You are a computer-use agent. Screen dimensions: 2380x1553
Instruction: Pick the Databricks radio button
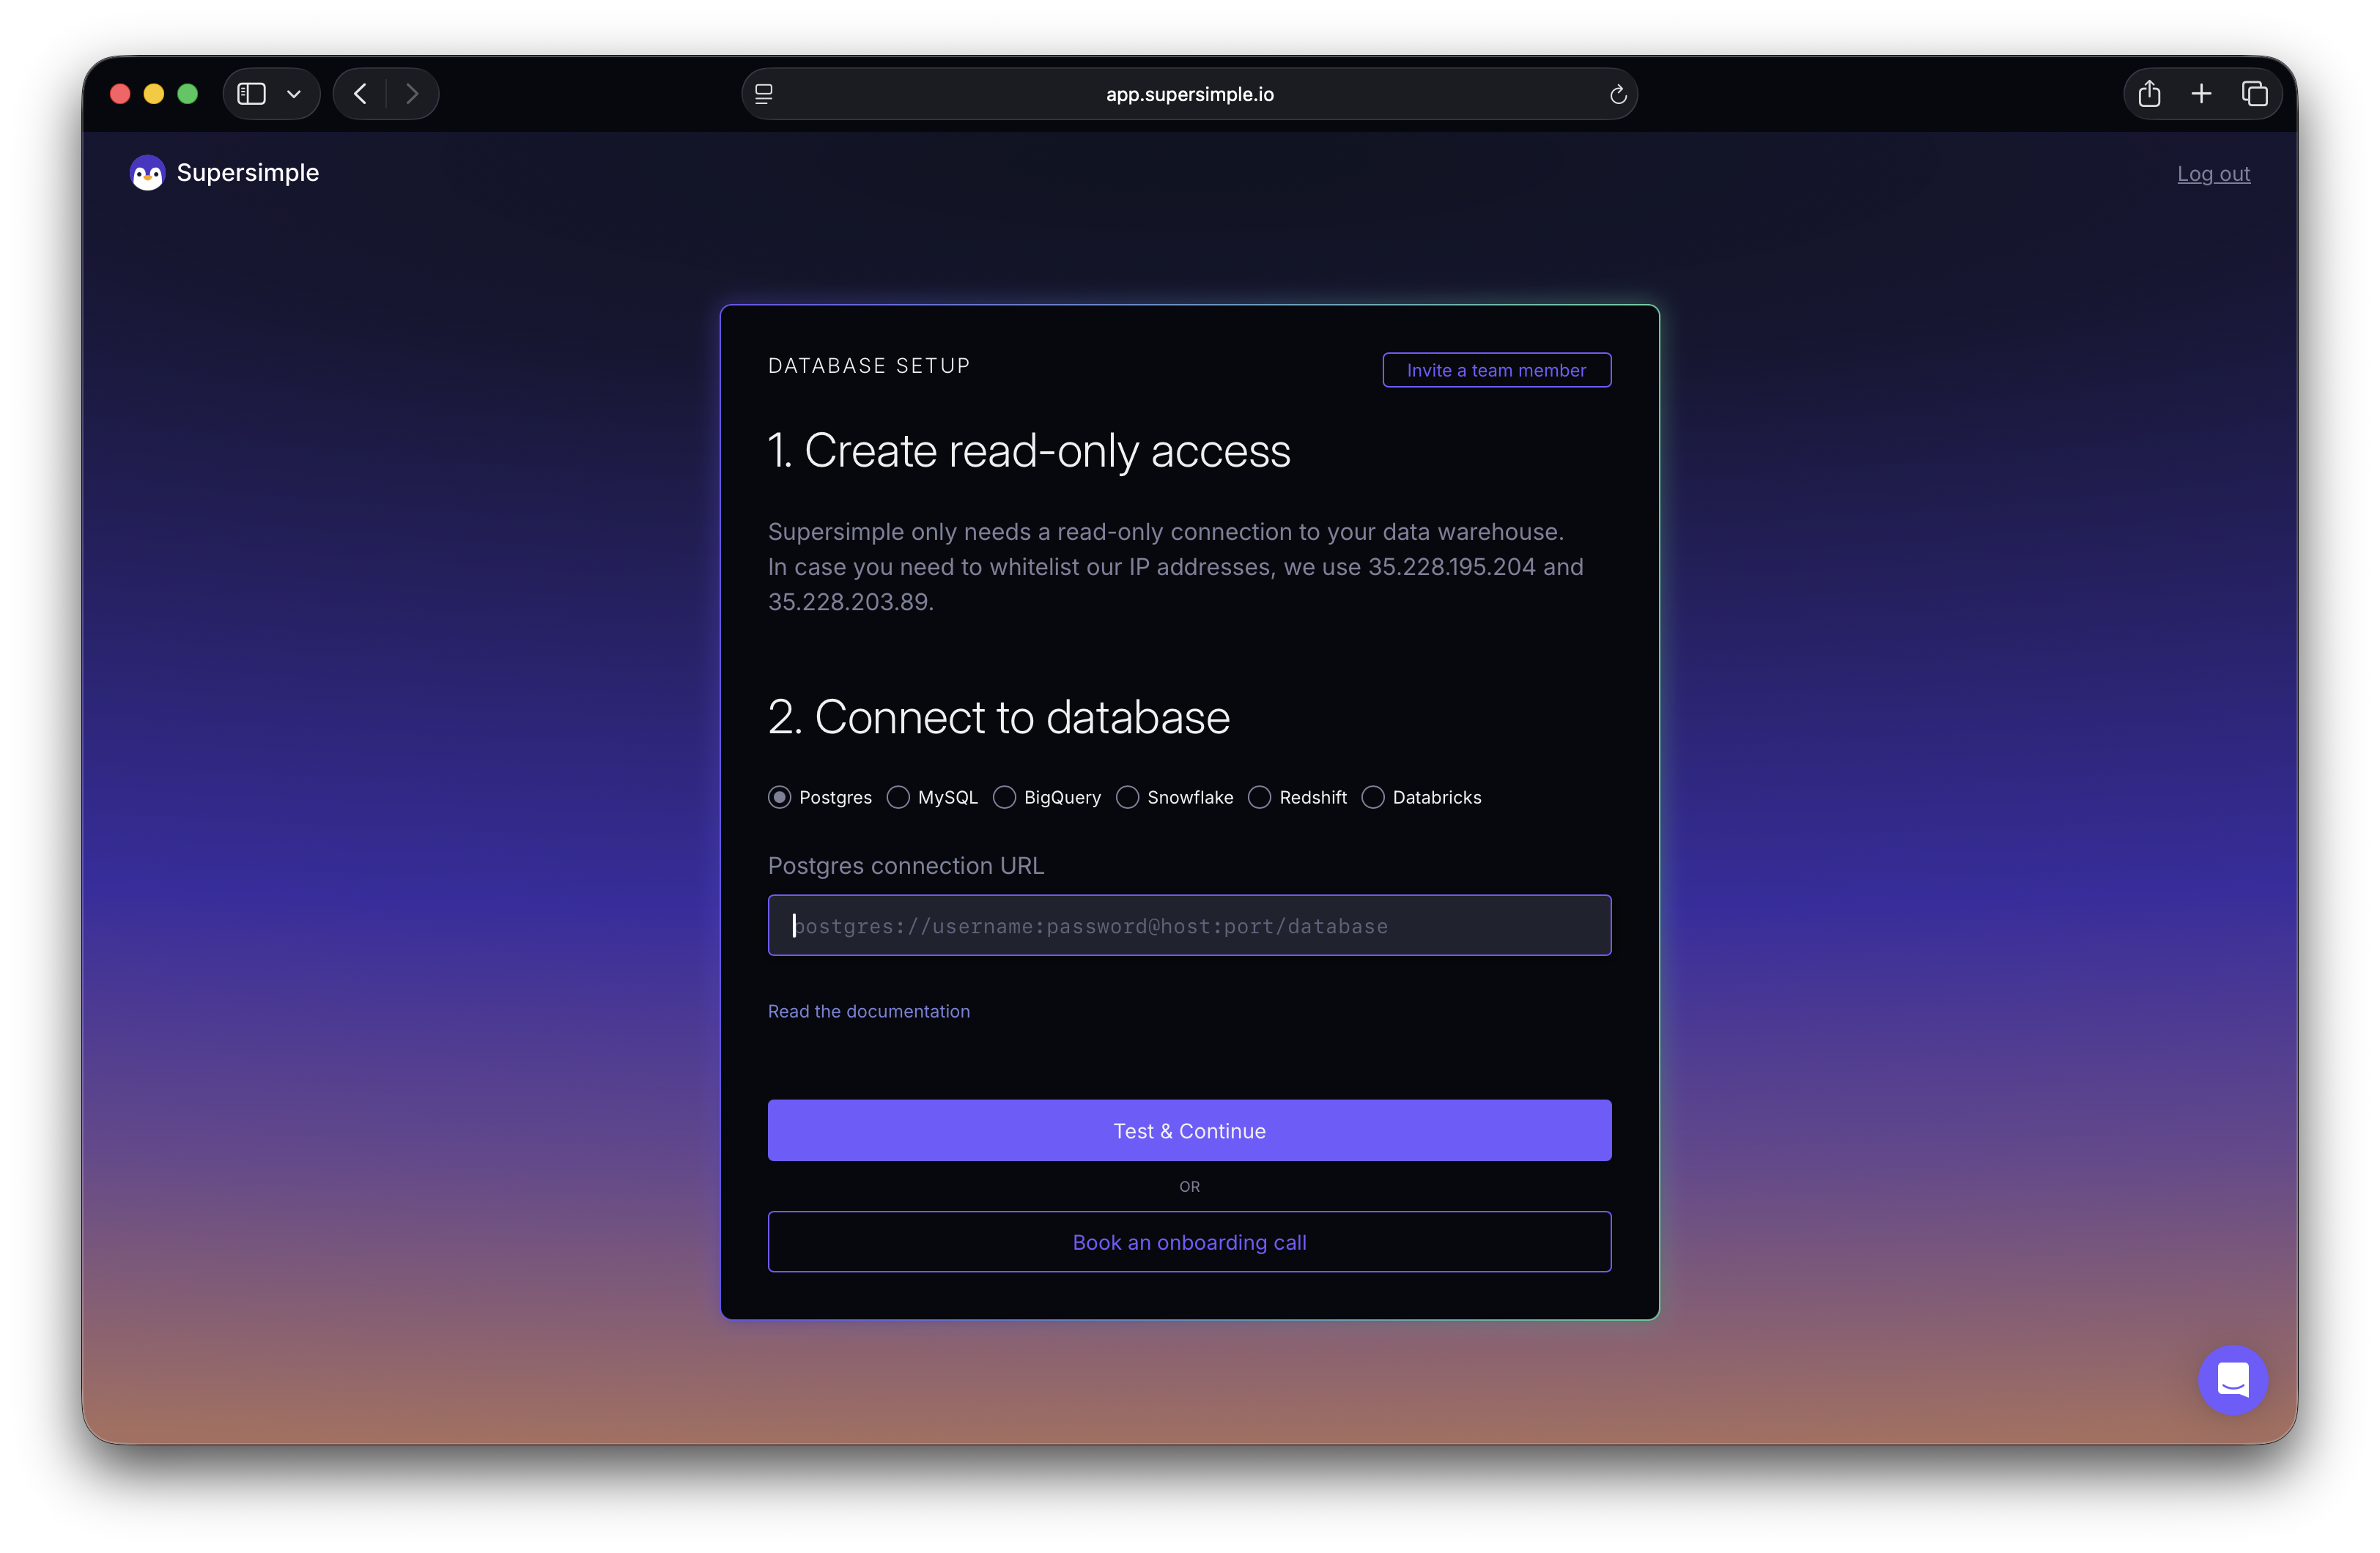(1373, 797)
